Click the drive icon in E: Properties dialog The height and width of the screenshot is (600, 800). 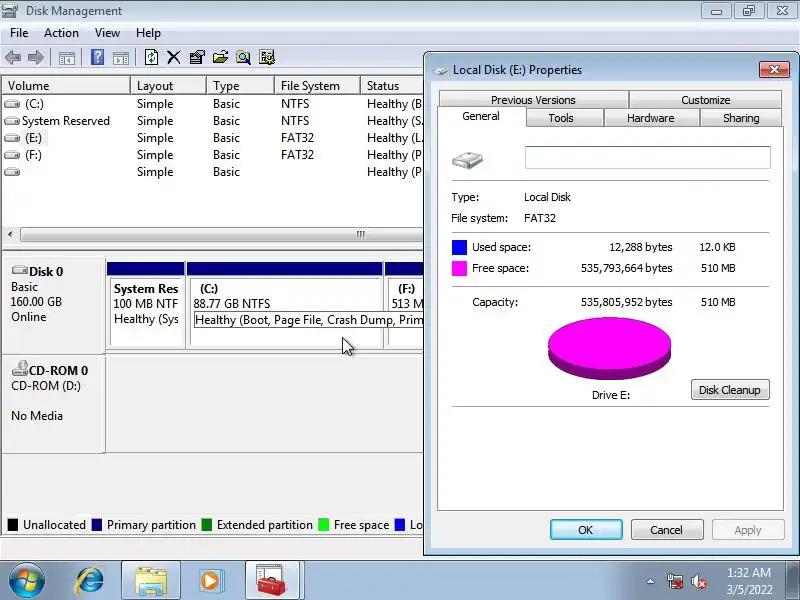[x=467, y=160]
